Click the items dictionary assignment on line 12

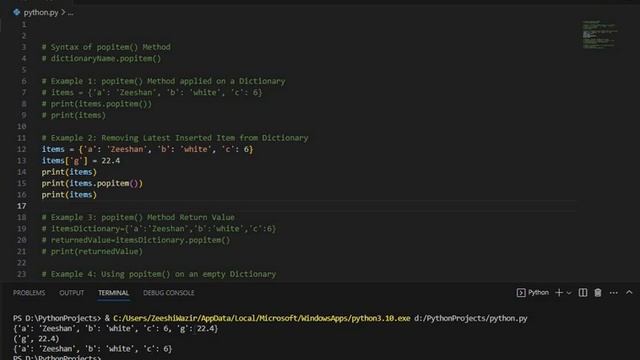click(147, 149)
